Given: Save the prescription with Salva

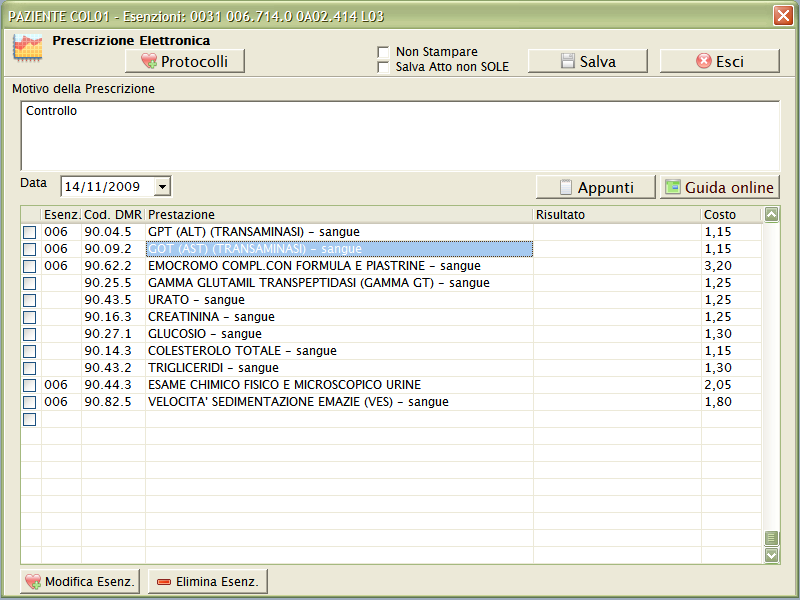Looking at the screenshot, I should coord(587,61).
